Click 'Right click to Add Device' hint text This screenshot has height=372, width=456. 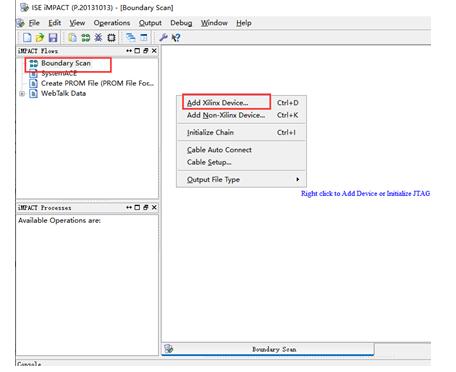tap(365, 193)
